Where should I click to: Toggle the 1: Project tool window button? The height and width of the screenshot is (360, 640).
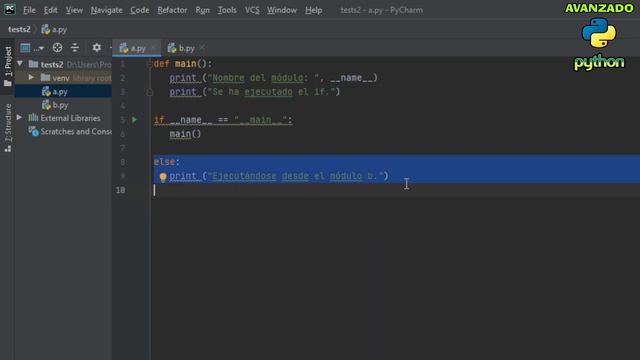8,66
